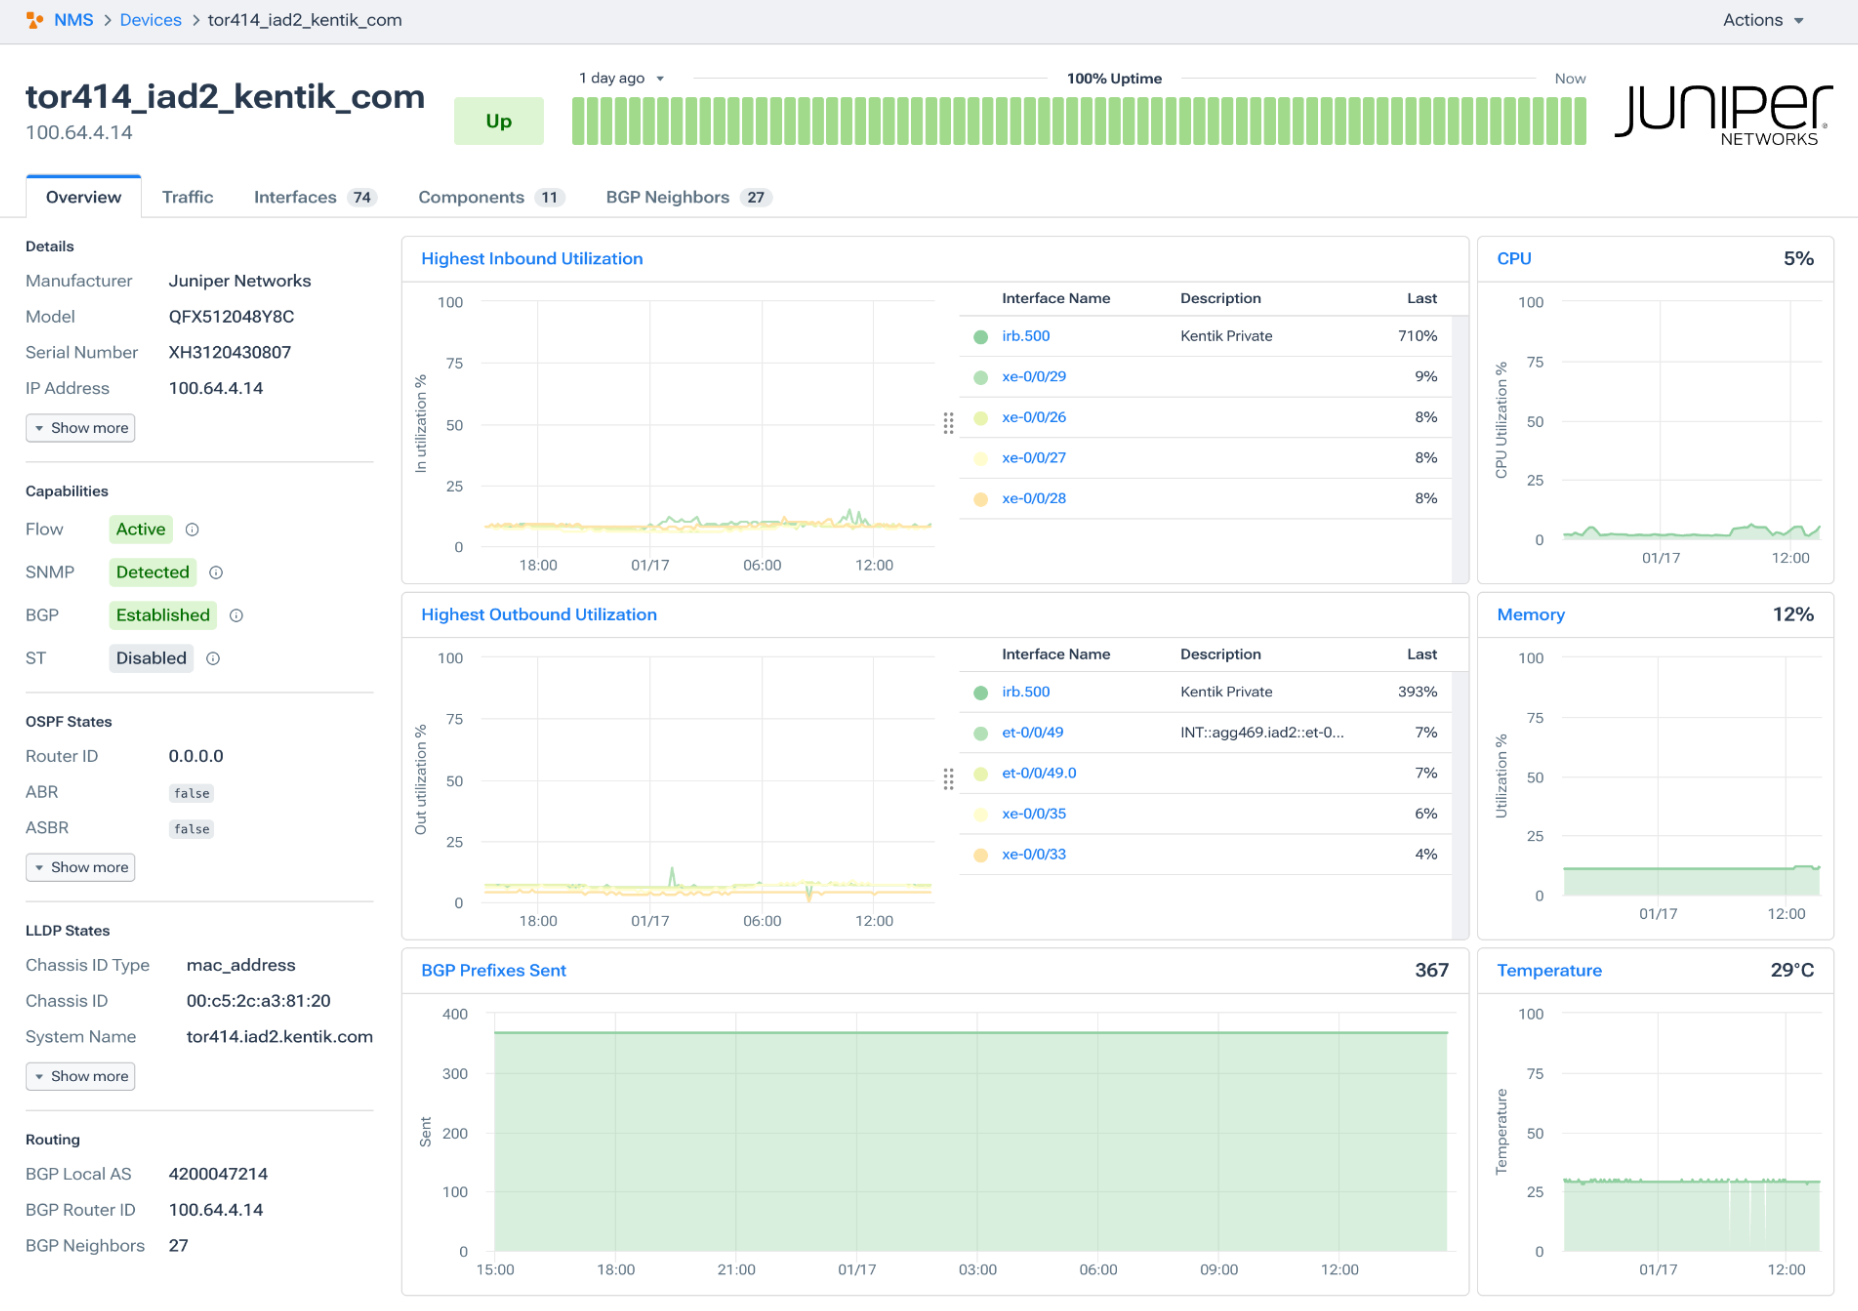Open et-0/0/49 interface link
This screenshot has height=1311, width=1858.
pyautogui.click(x=1033, y=734)
